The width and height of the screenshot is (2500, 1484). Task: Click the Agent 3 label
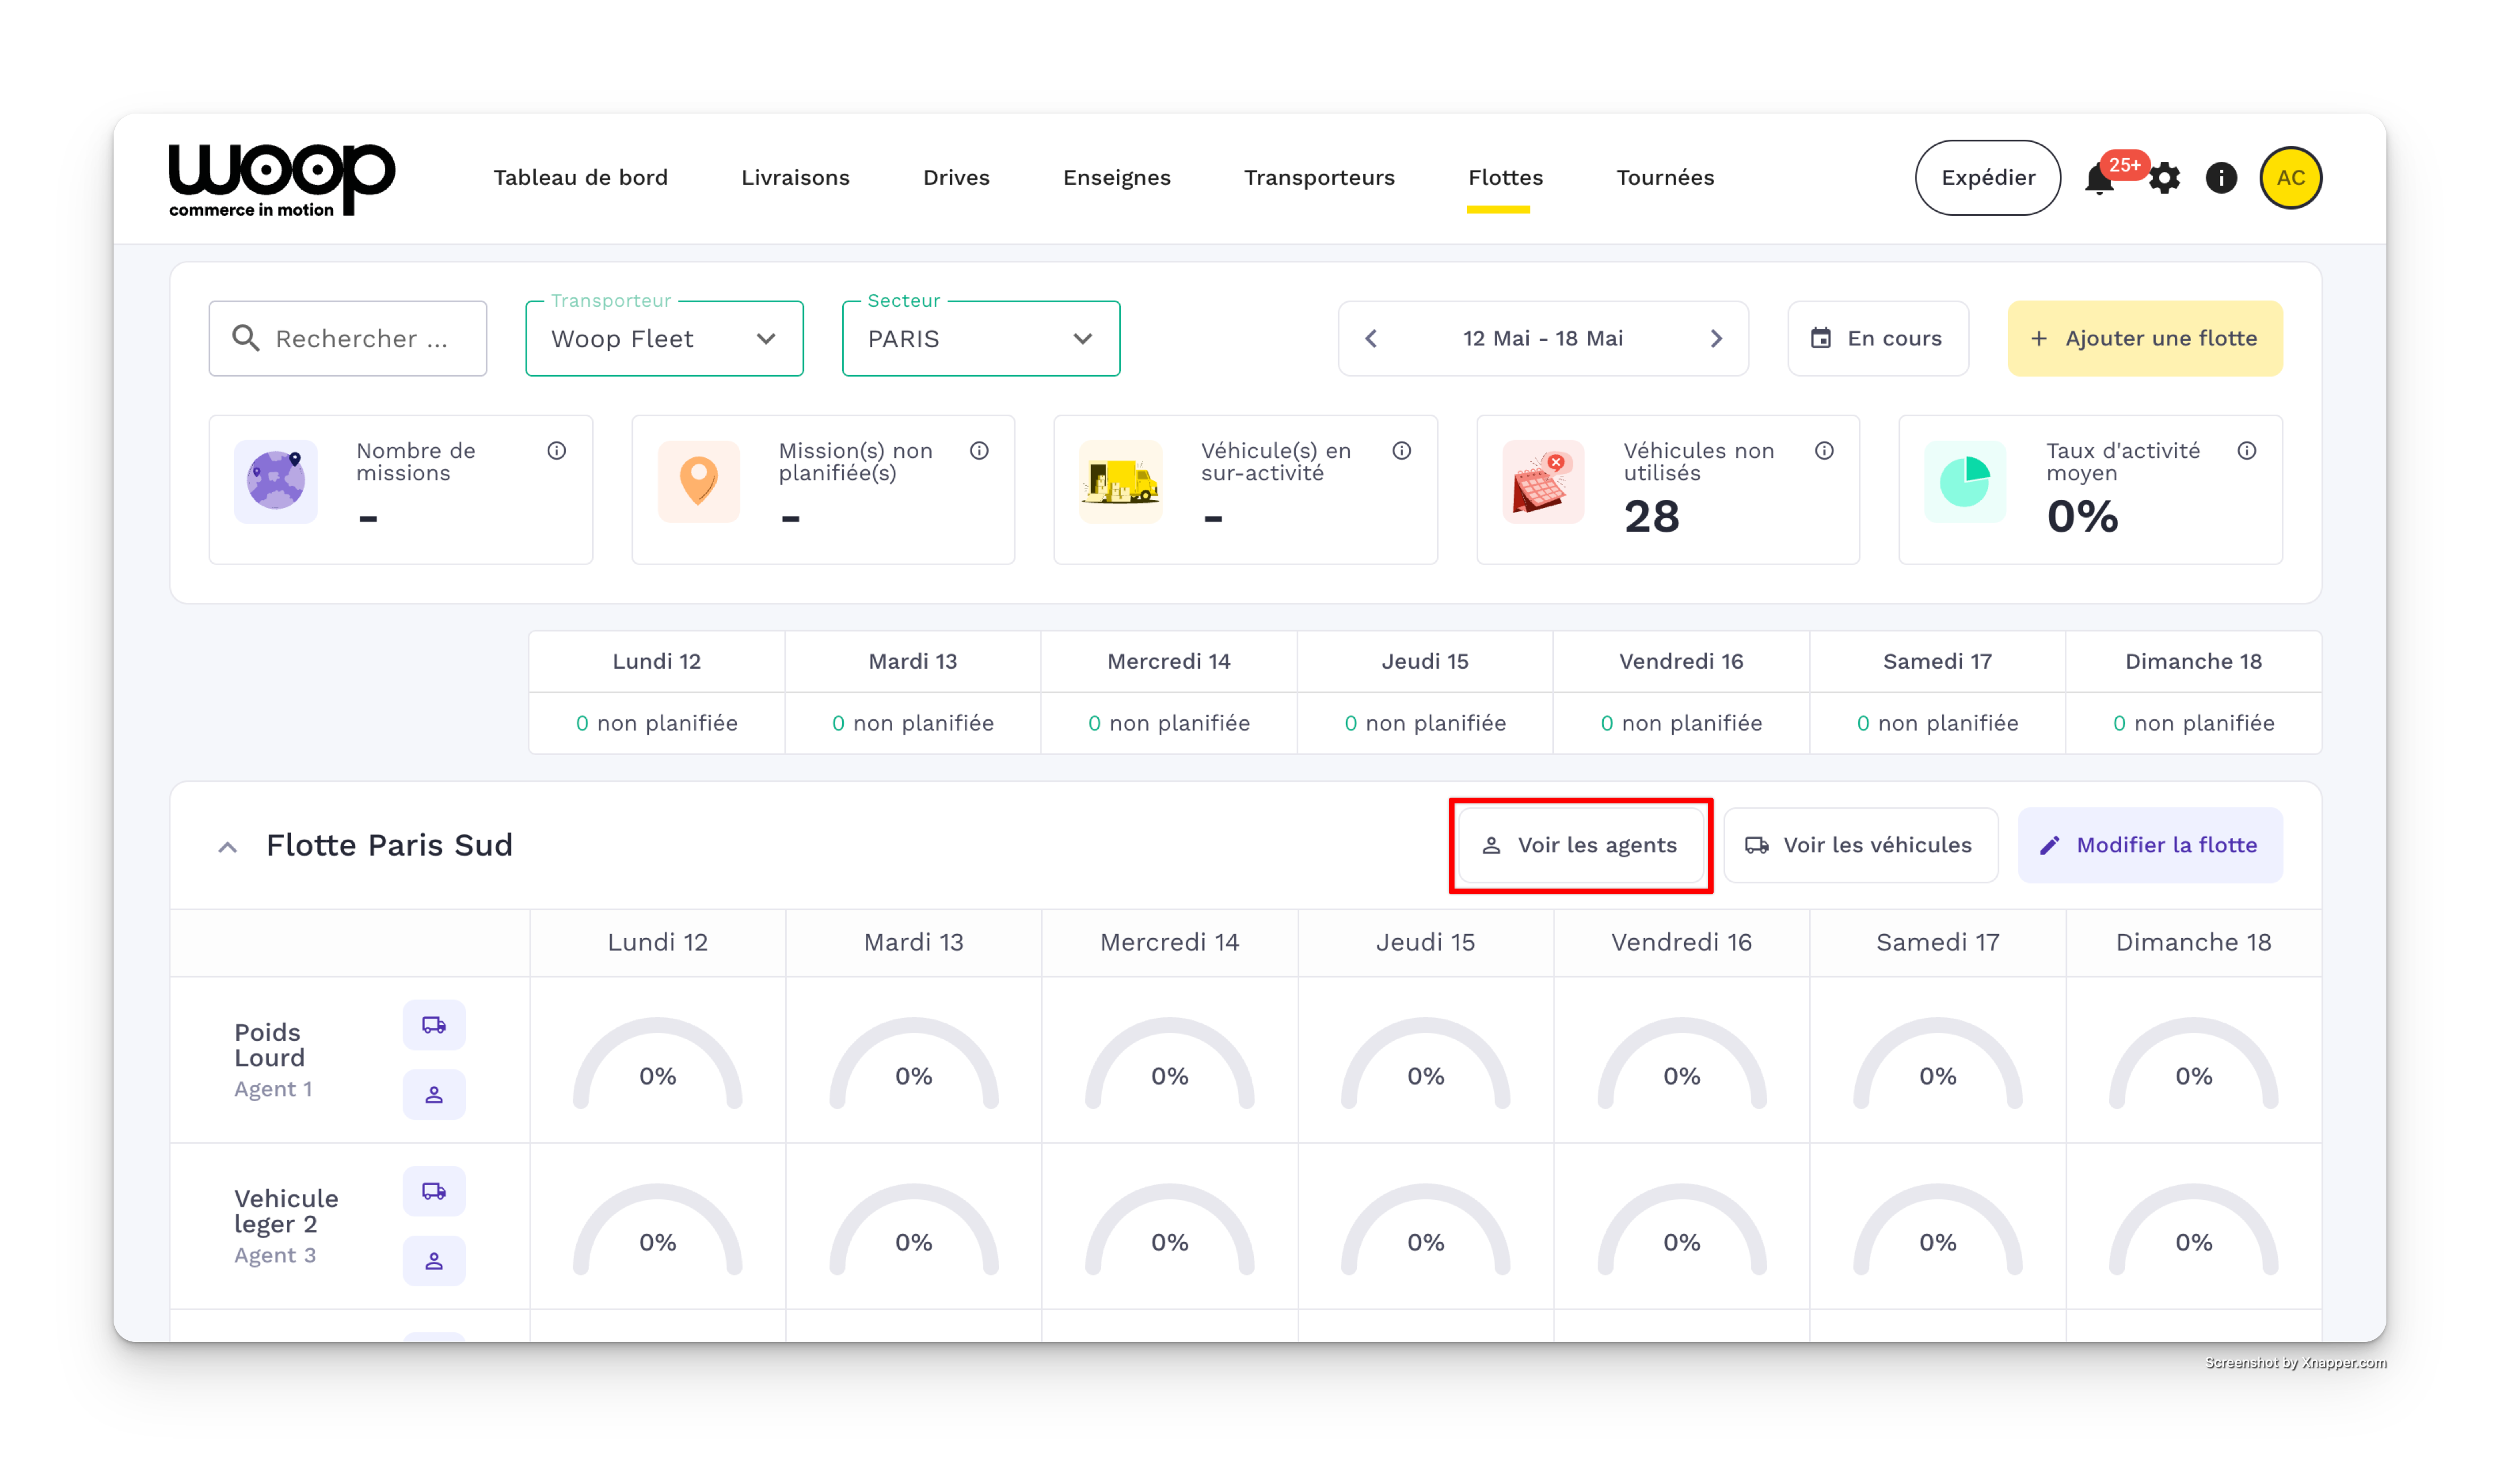pyautogui.click(x=275, y=1255)
